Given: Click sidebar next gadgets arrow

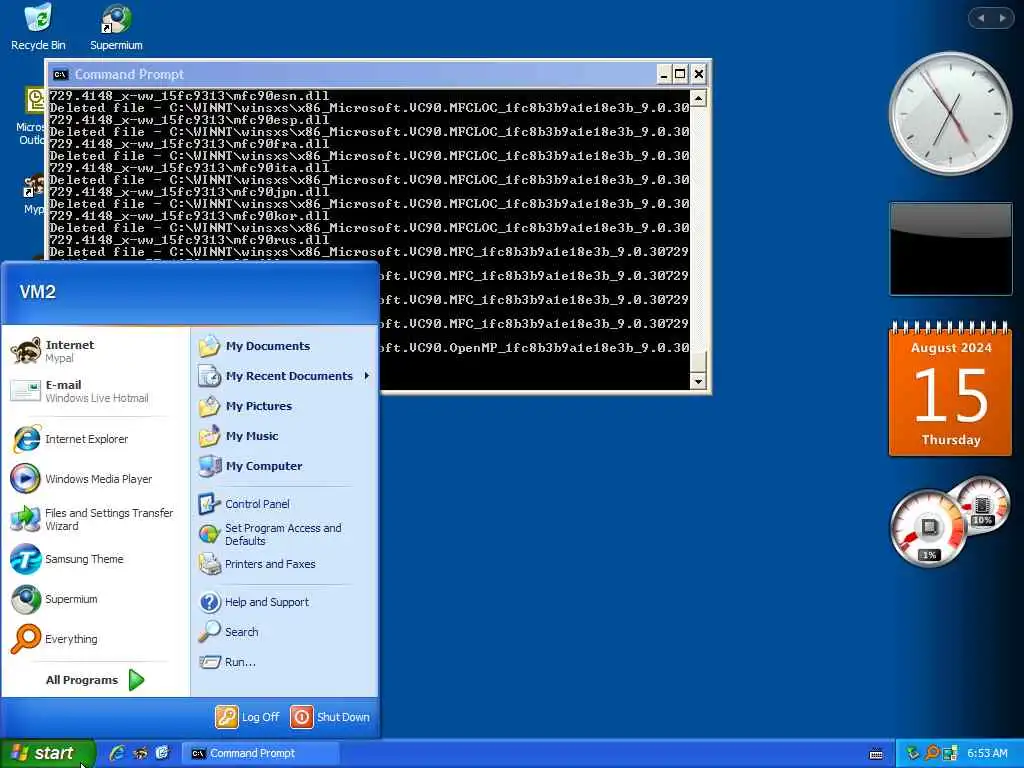Looking at the screenshot, I should 1002,18.
